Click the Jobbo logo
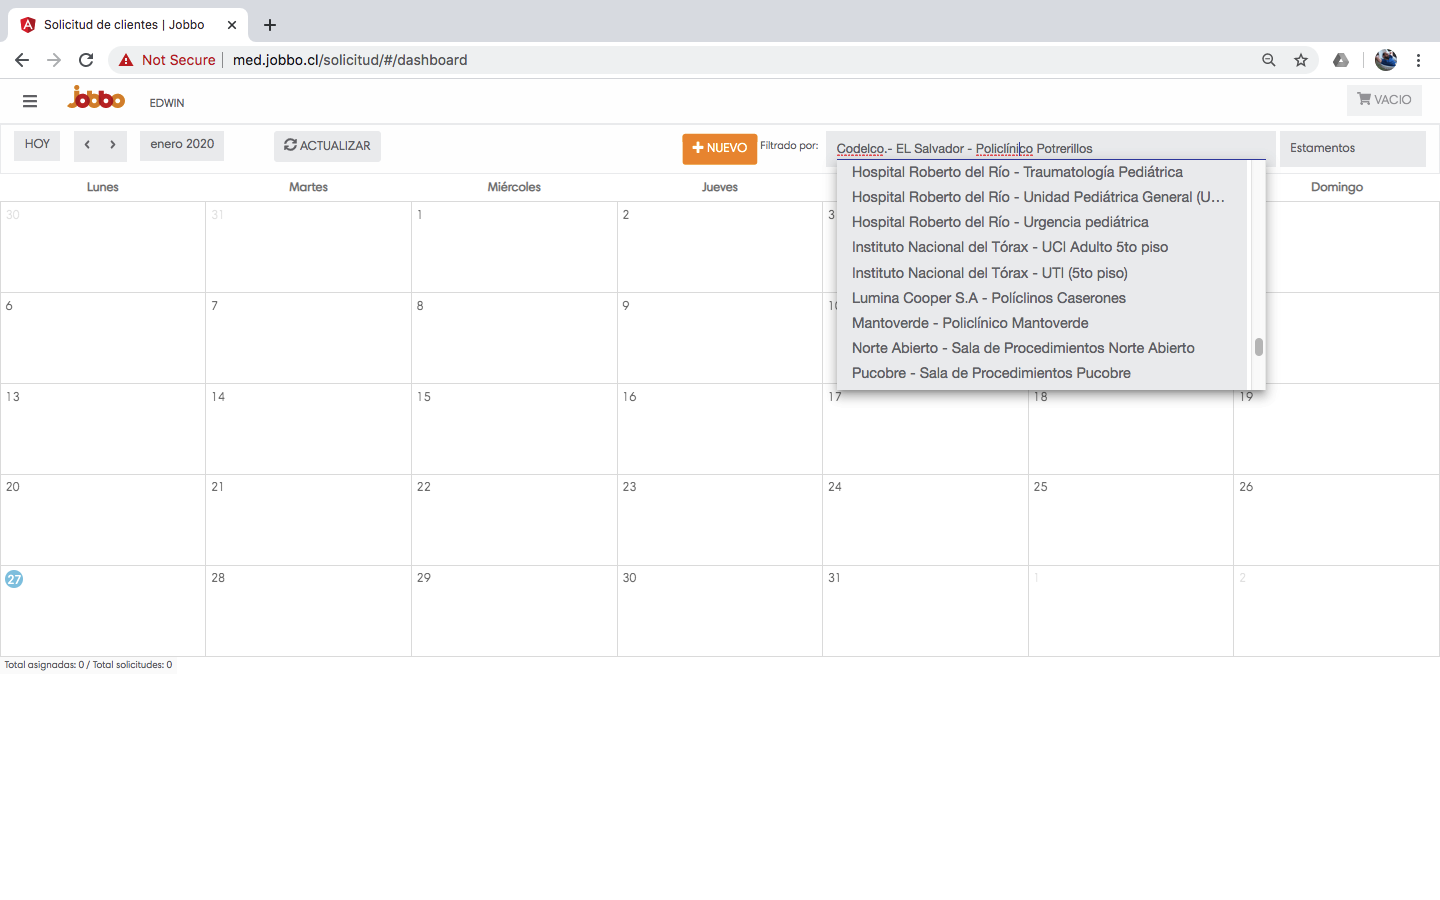This screenshot has width=1440, height=900. 96,98
